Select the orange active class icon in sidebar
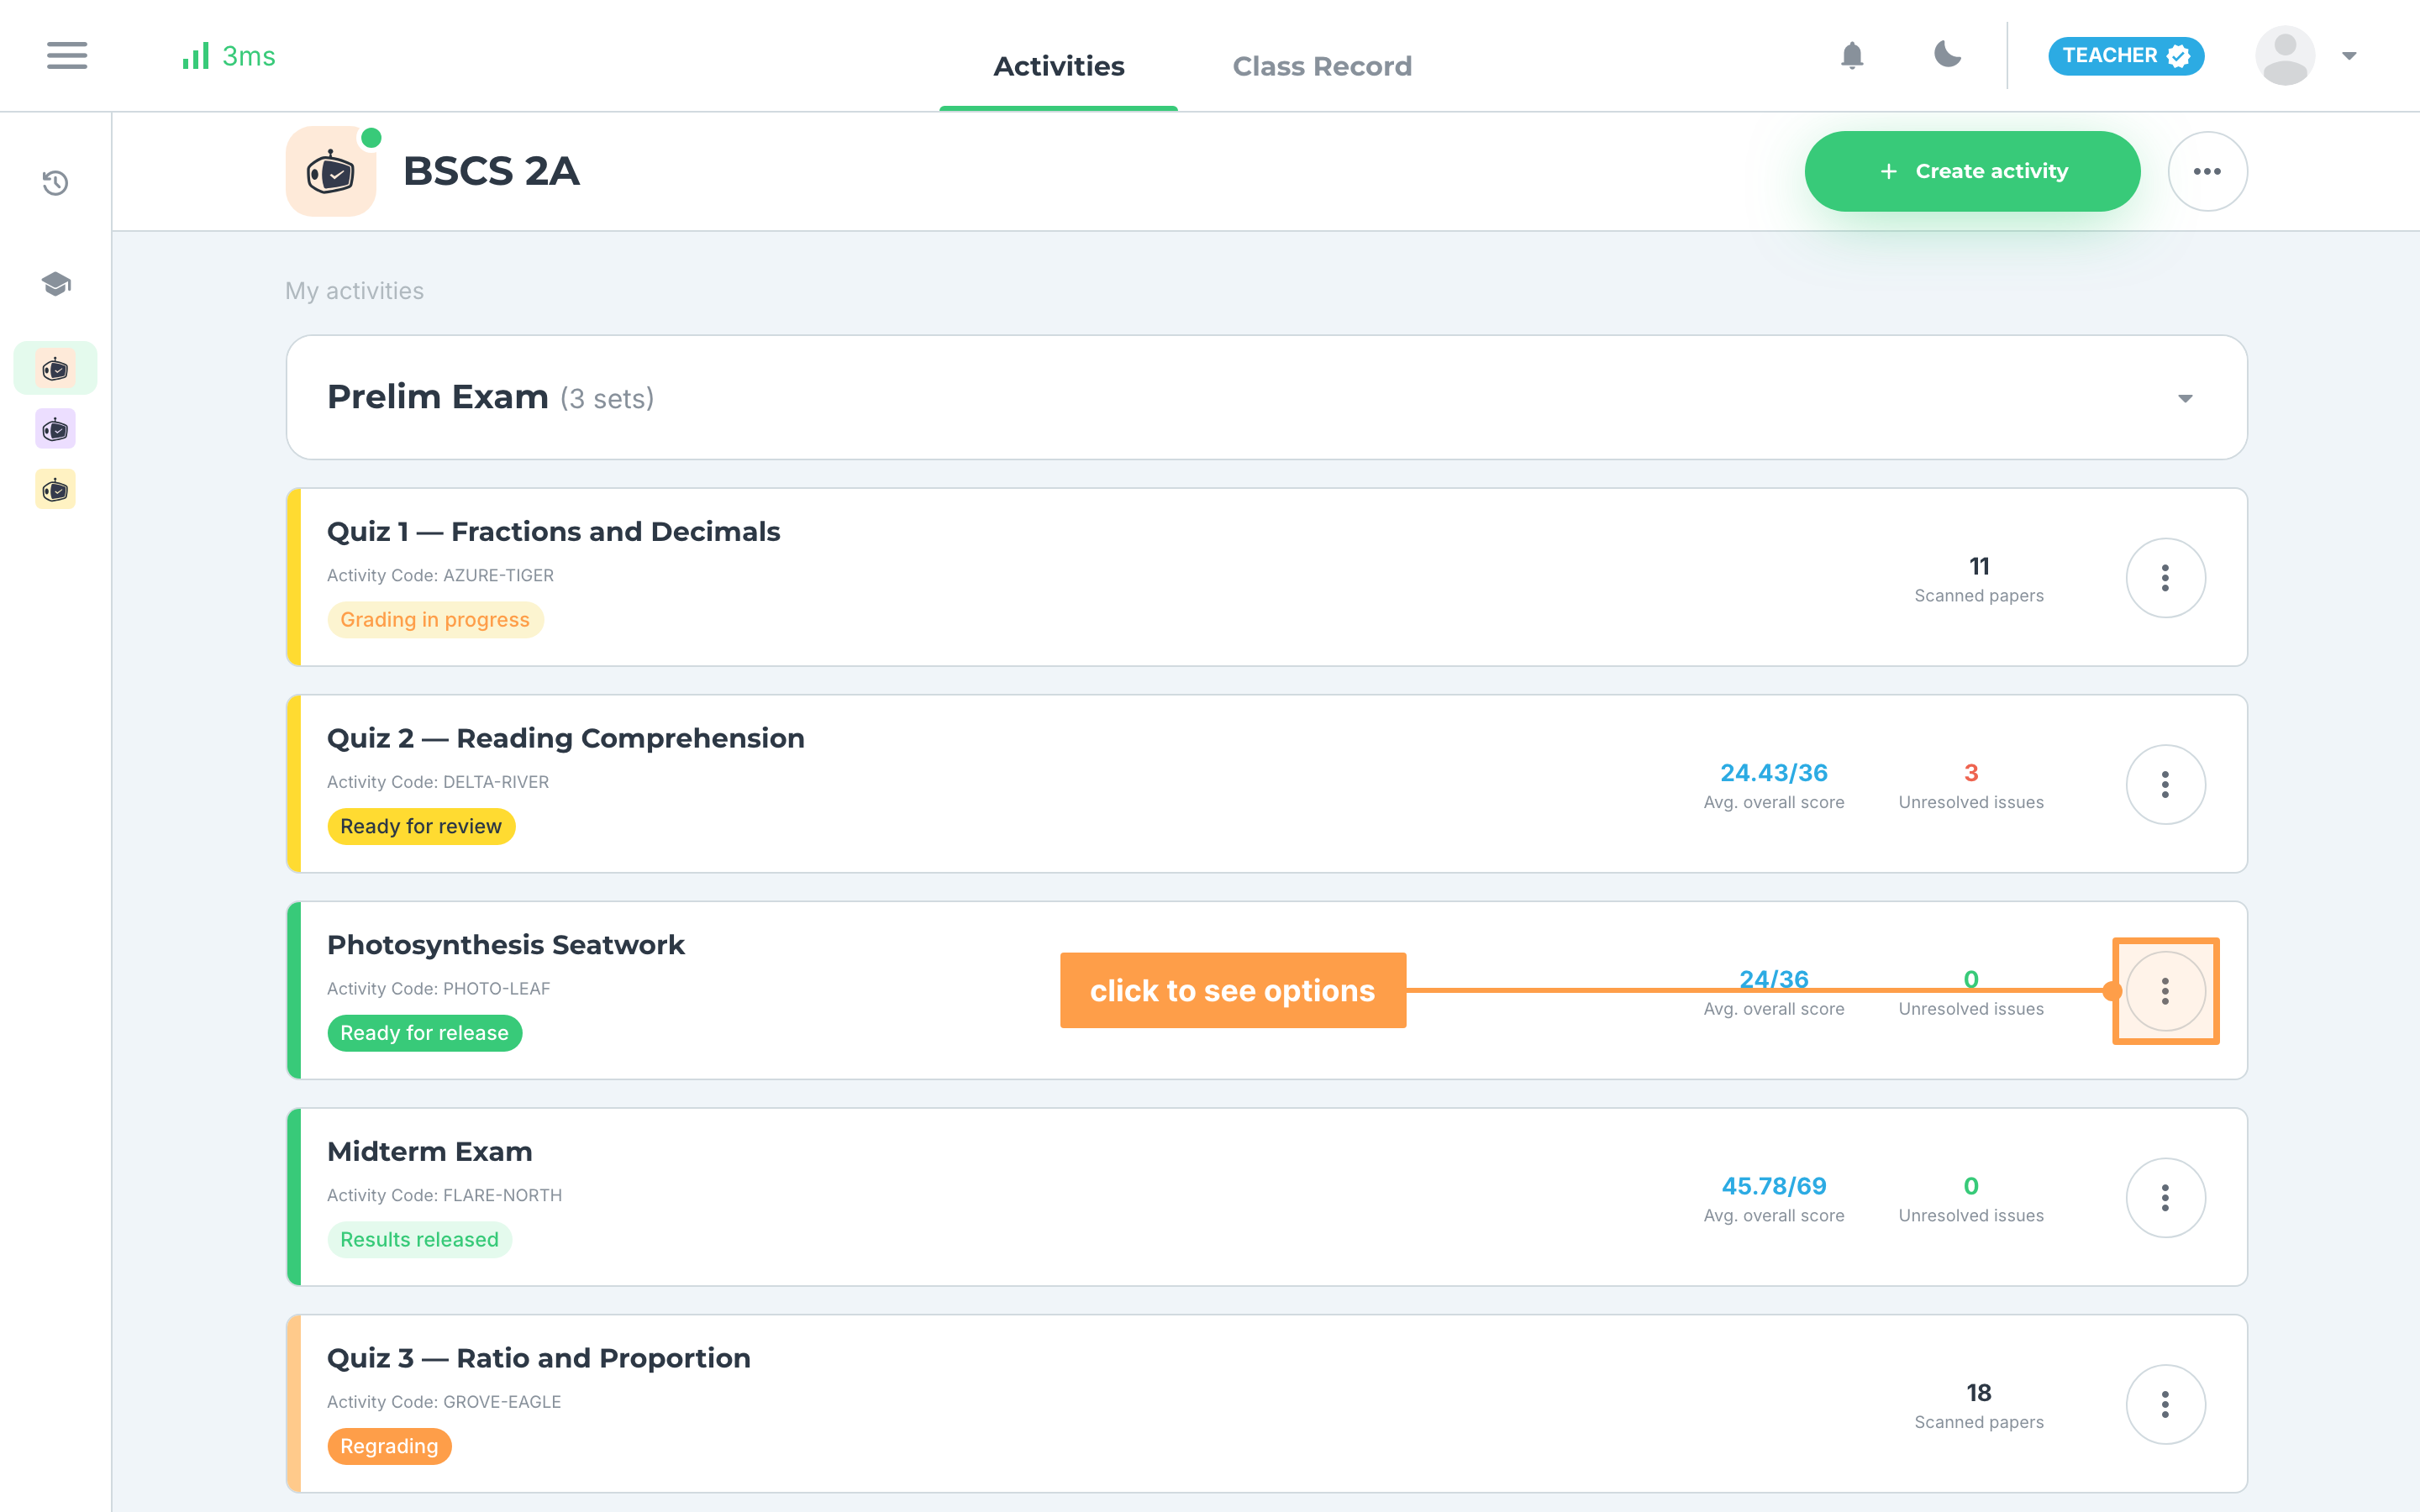 click(x=56, y=369)
